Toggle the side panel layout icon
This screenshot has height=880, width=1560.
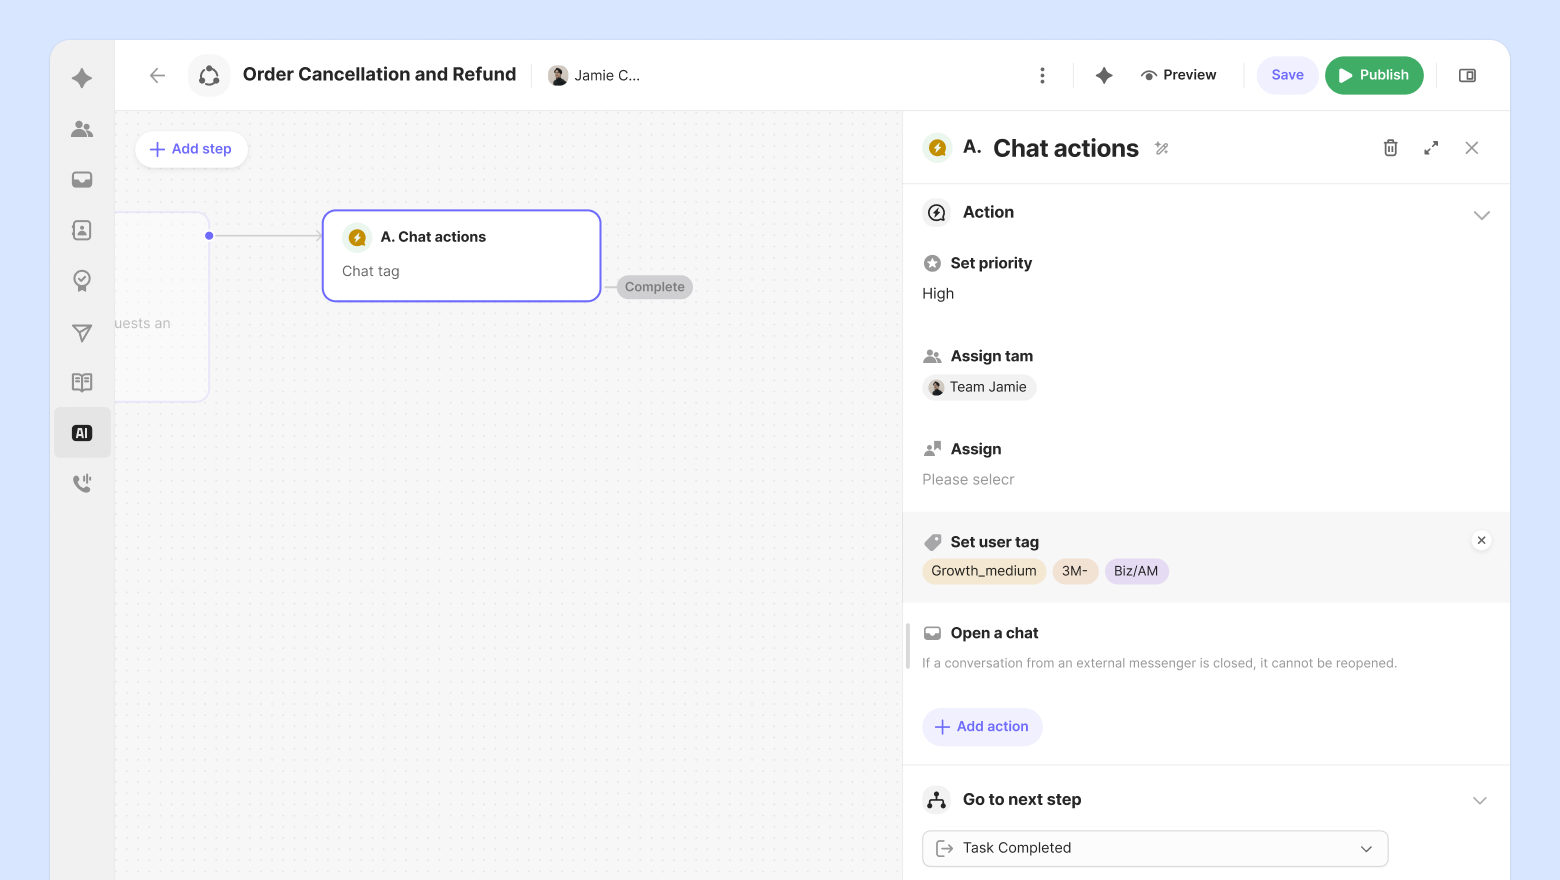pos(1467,75)
